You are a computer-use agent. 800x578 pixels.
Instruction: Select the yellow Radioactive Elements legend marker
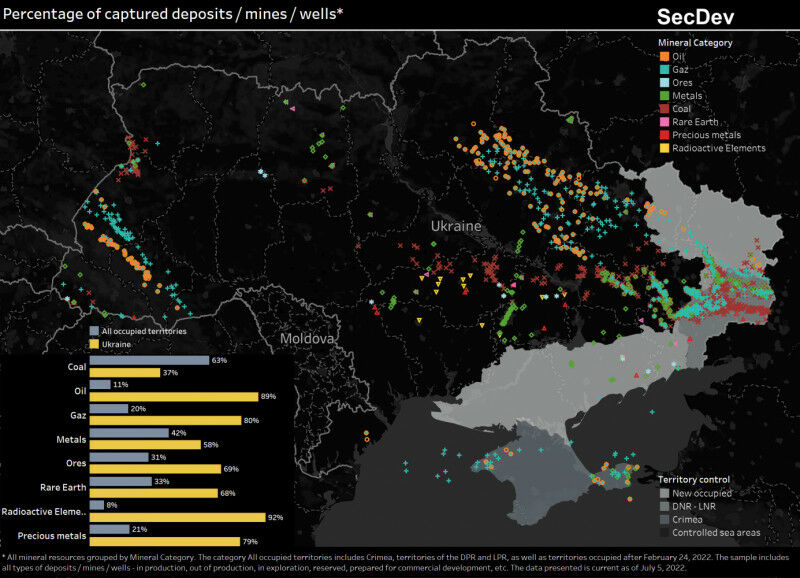click(x=663, y=148)
